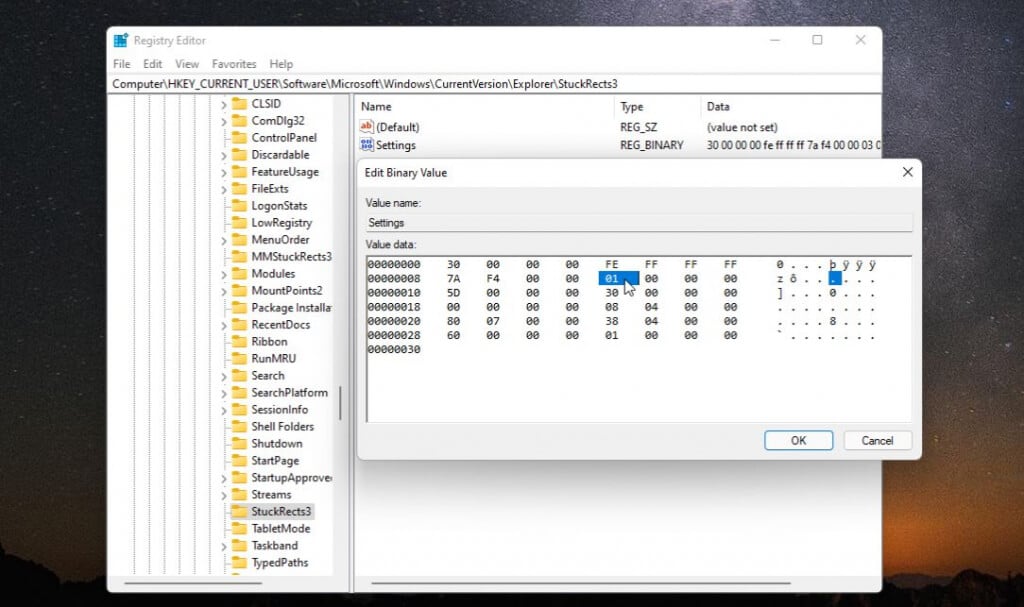Viewport: 1024px width, 607px height.
Task: Open the Edit menu
Action: tap(152, 64)
